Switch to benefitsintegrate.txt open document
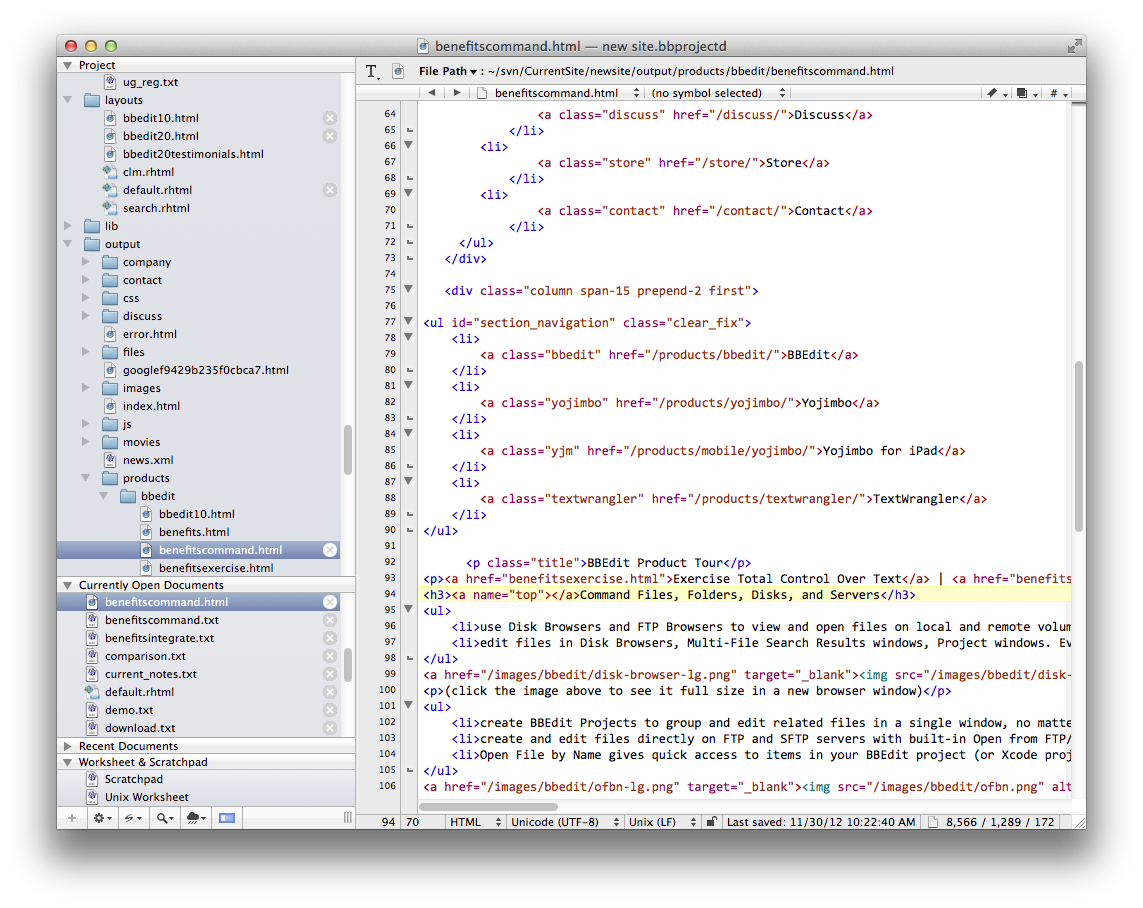The width and height of the screenshot is (1143, 908). pos(159,638)
